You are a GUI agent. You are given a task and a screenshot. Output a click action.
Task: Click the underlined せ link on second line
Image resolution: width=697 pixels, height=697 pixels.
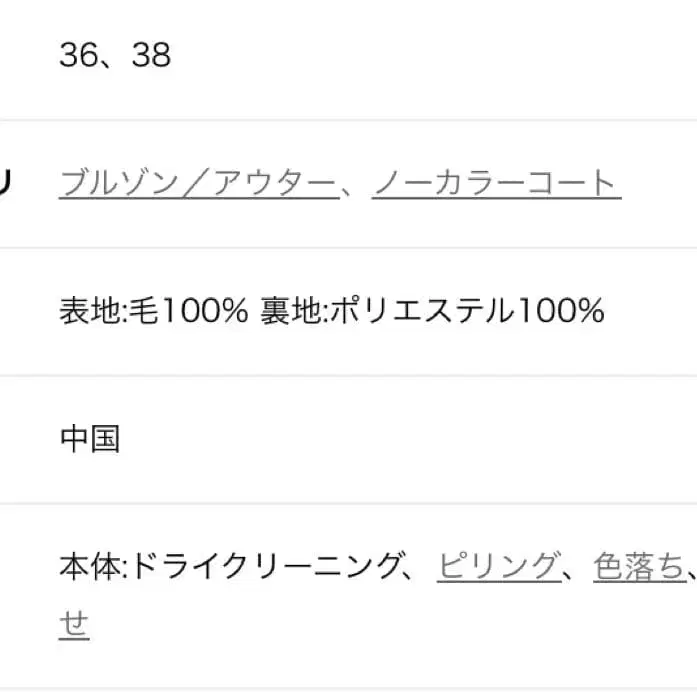click(74, 625)
